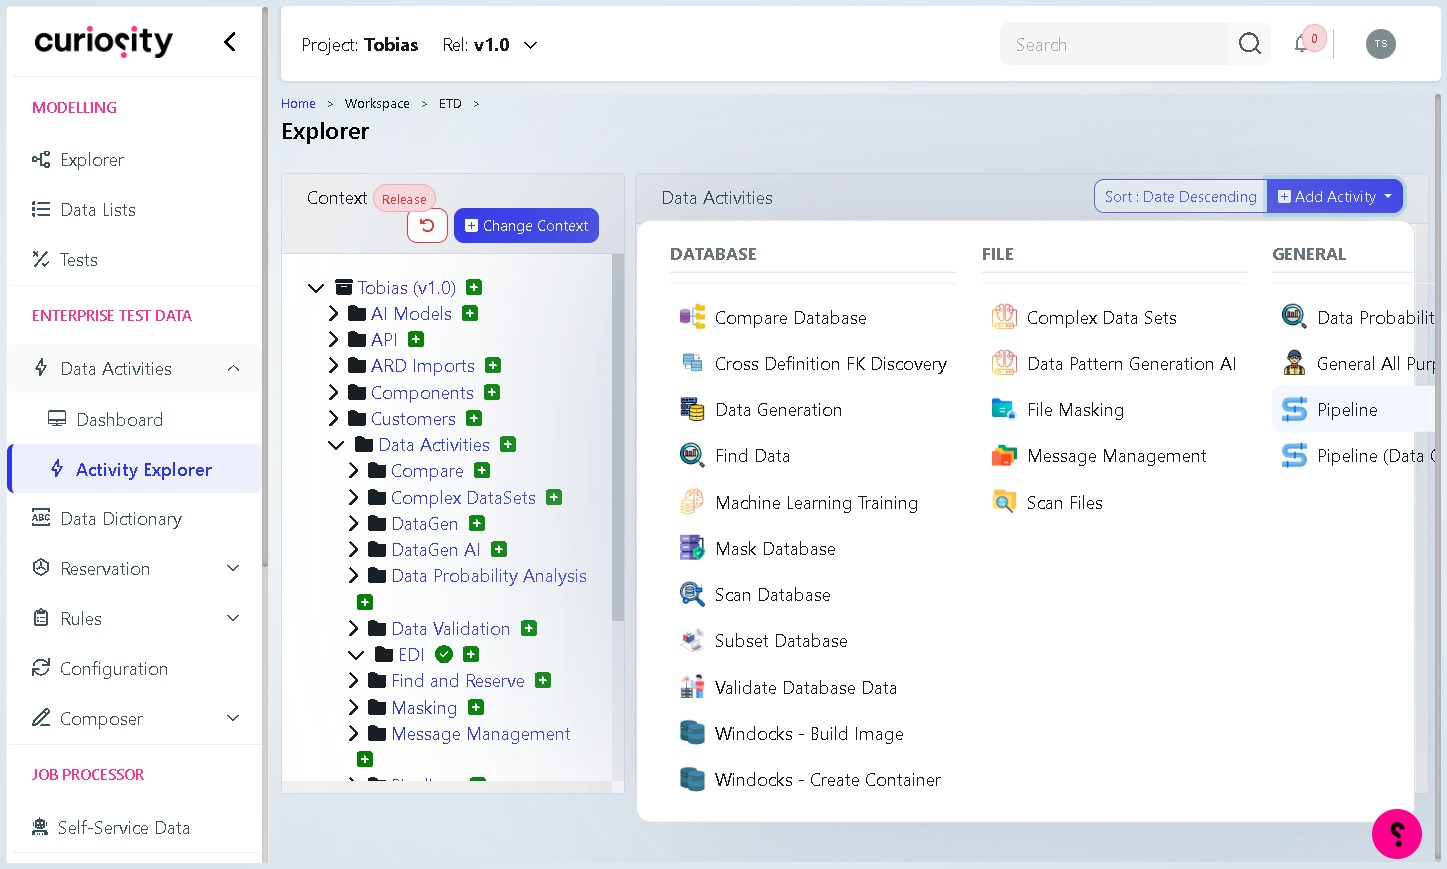This screenshot has height=869, width=1447.
Task: Open Configuration in the sidebar
Action: tap(114, 668)
